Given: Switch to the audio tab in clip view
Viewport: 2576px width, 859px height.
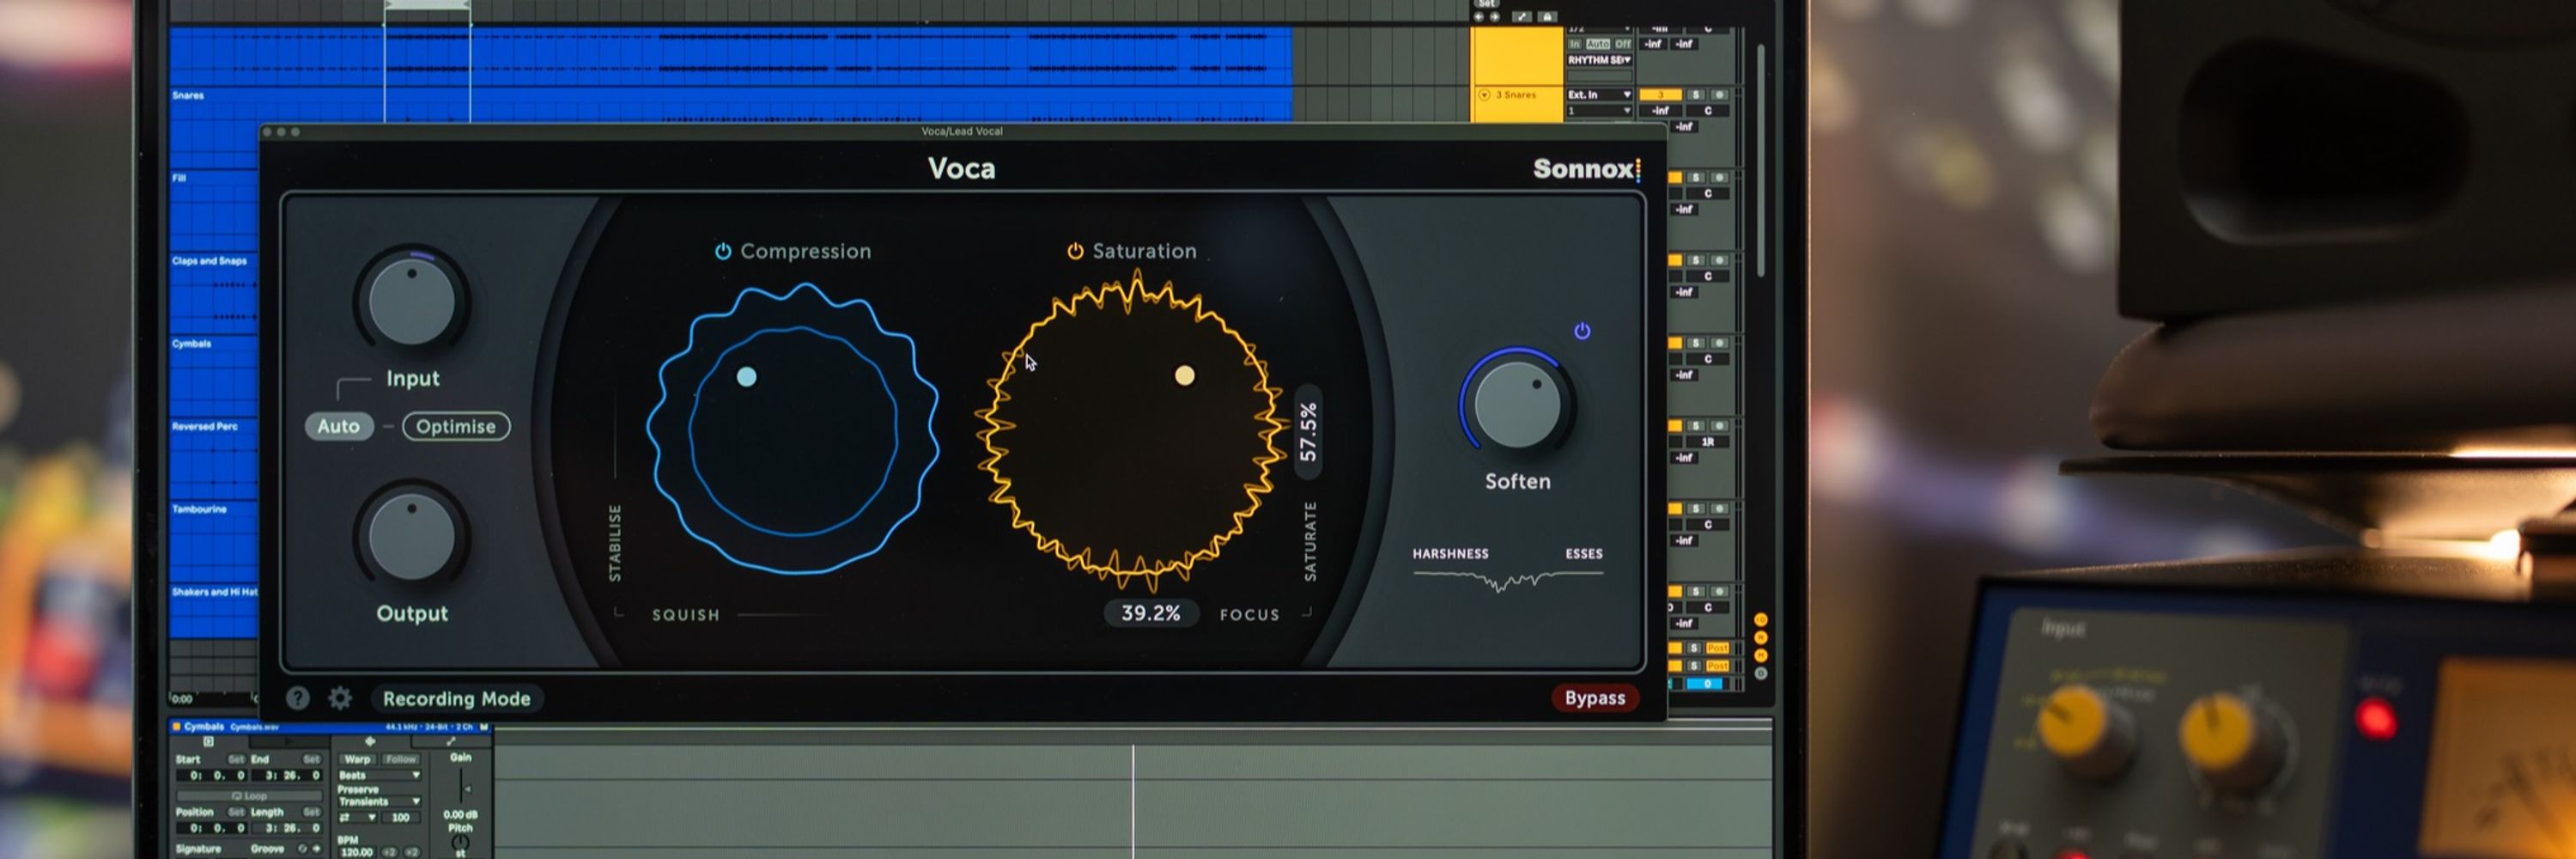Looking at the screenshot, I should coord(371,742).
